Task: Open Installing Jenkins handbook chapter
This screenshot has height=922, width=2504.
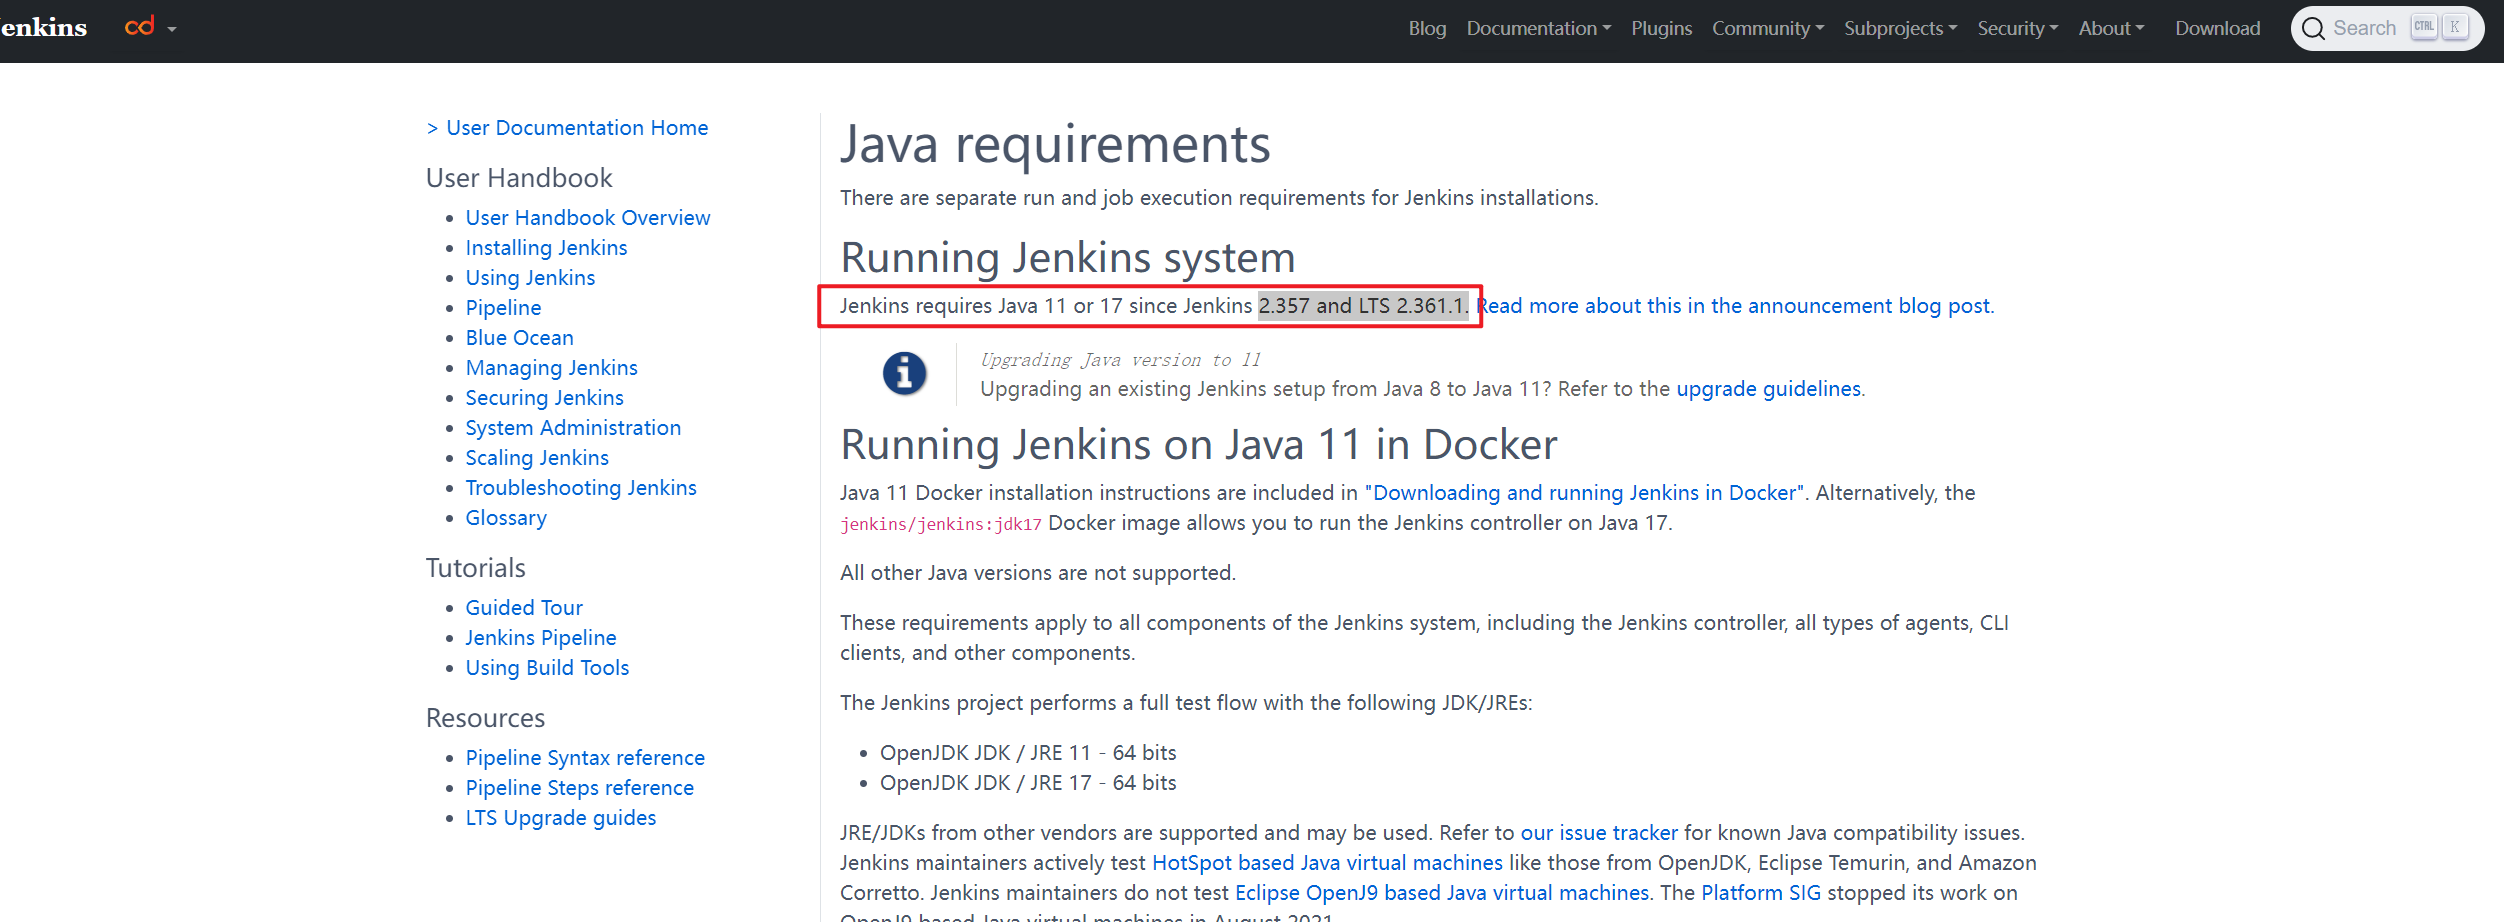Action: click(x=546, y=248)
